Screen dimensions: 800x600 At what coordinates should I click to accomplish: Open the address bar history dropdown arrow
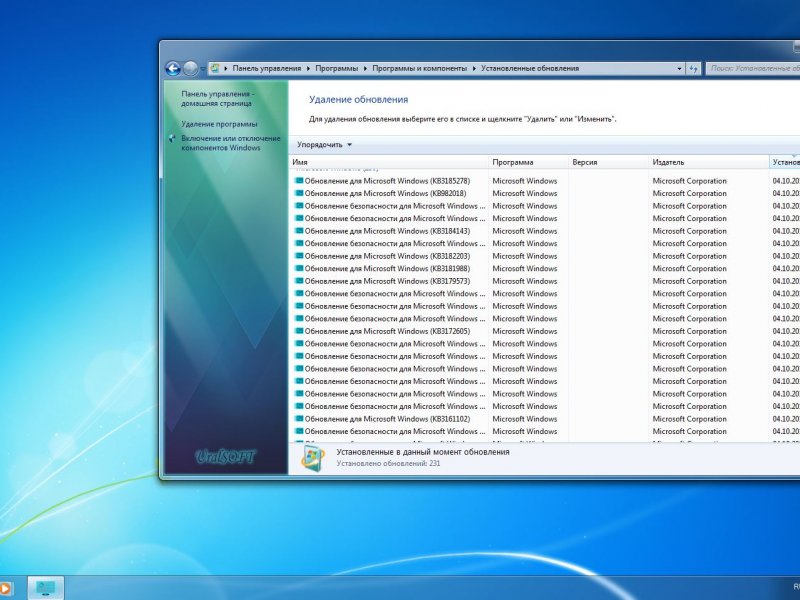(x=679, y=68)
